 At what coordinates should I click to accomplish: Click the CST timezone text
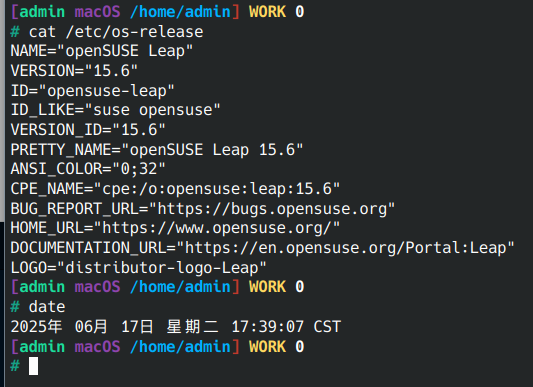pos(327,327)
